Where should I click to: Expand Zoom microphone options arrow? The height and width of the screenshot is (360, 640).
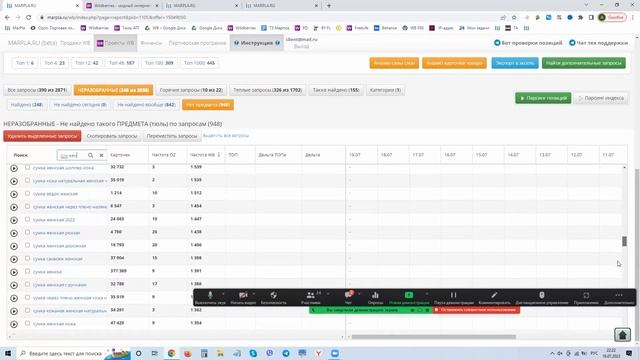223,294
